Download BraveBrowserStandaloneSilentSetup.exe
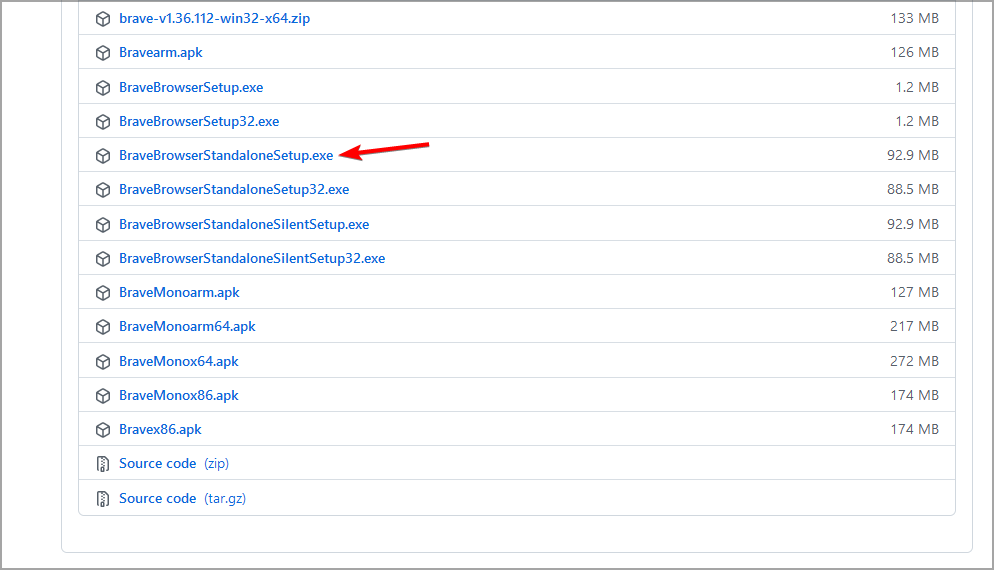The height and width of the screenshot is (570, 994). click(244, 224)
